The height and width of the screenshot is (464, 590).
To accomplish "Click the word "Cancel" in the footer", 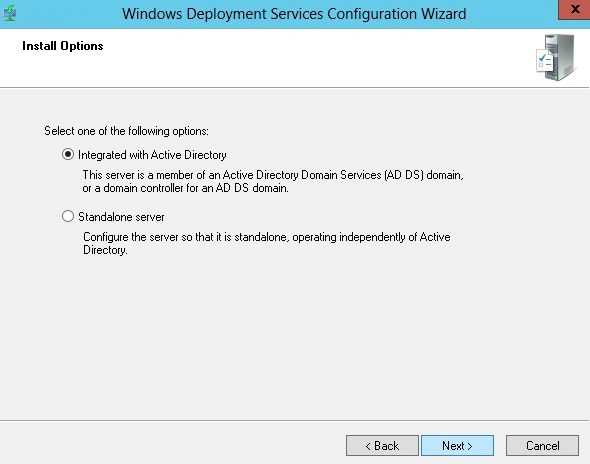I will [543, 446].
